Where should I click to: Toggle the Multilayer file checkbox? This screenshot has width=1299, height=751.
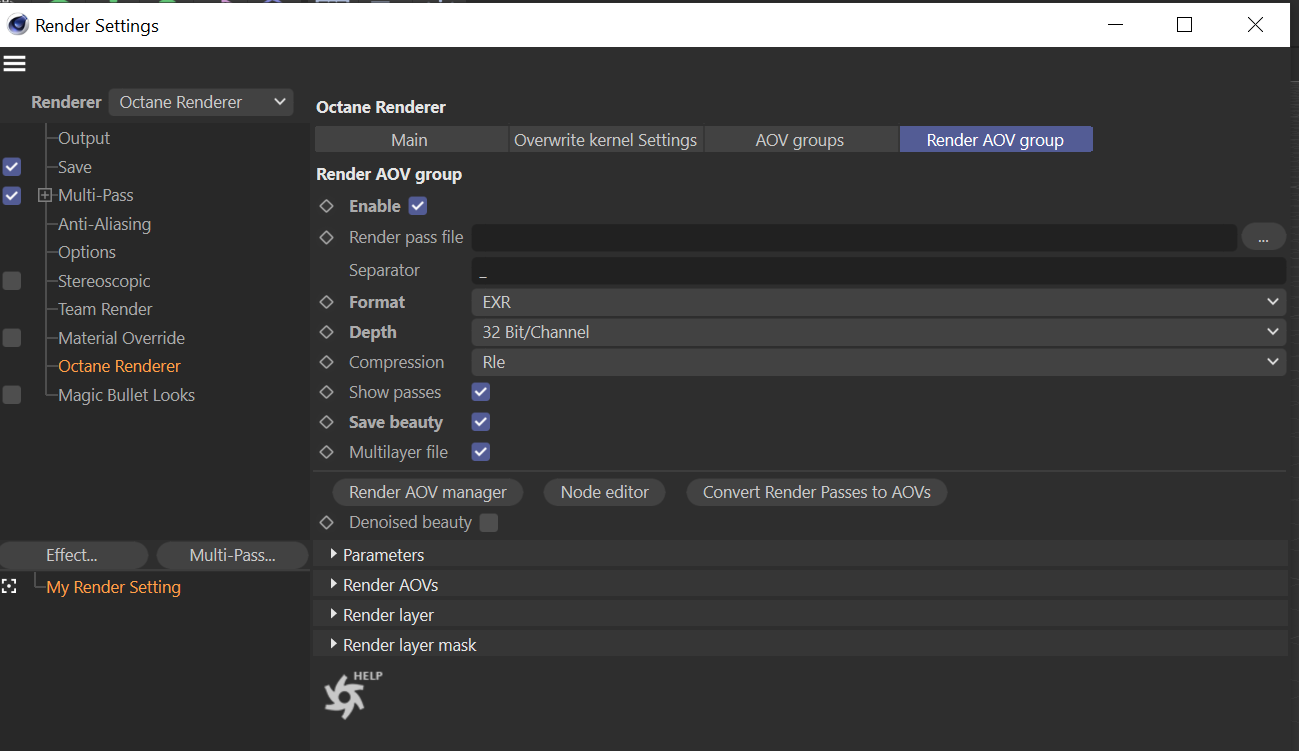click(x=481, y=452)
